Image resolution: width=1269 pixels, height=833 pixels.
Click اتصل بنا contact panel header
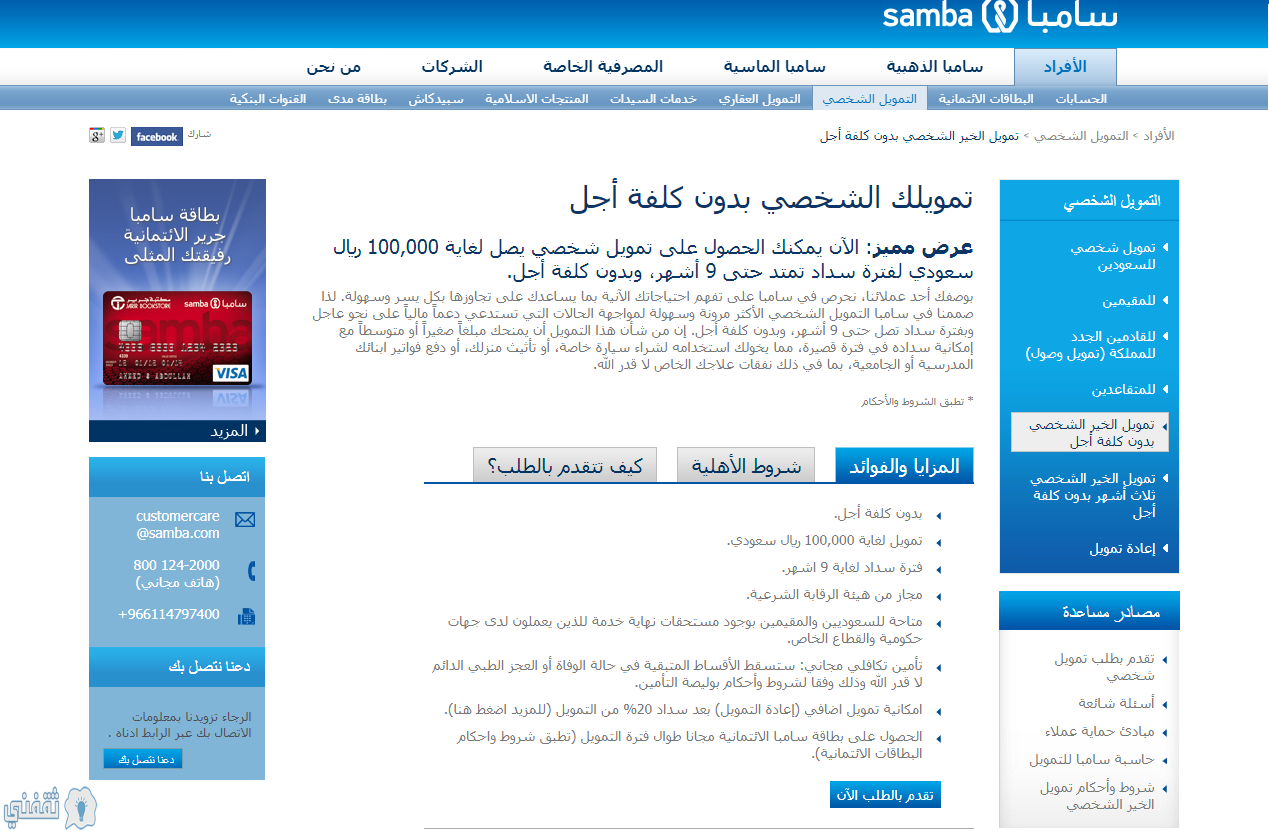177,477
